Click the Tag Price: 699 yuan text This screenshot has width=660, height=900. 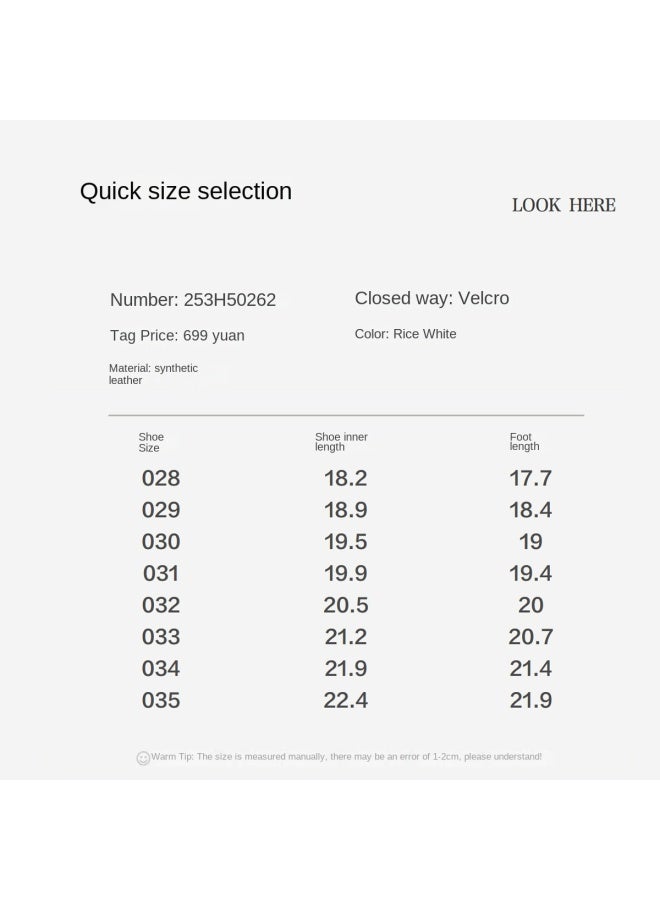pos(177,335)
